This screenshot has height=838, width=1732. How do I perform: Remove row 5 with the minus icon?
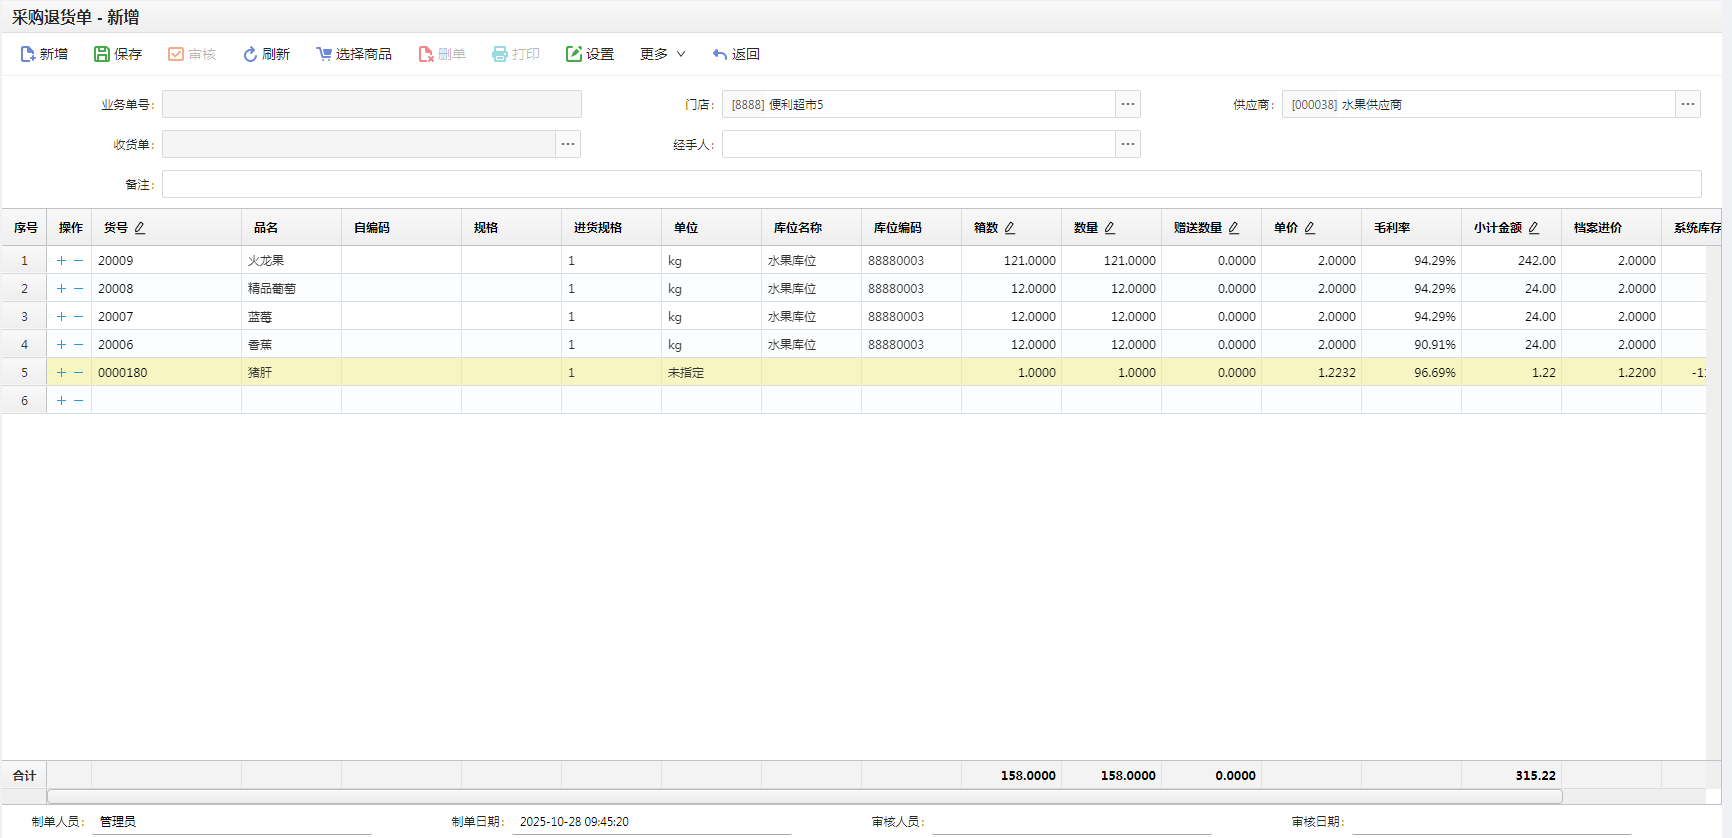click(79, 373)
